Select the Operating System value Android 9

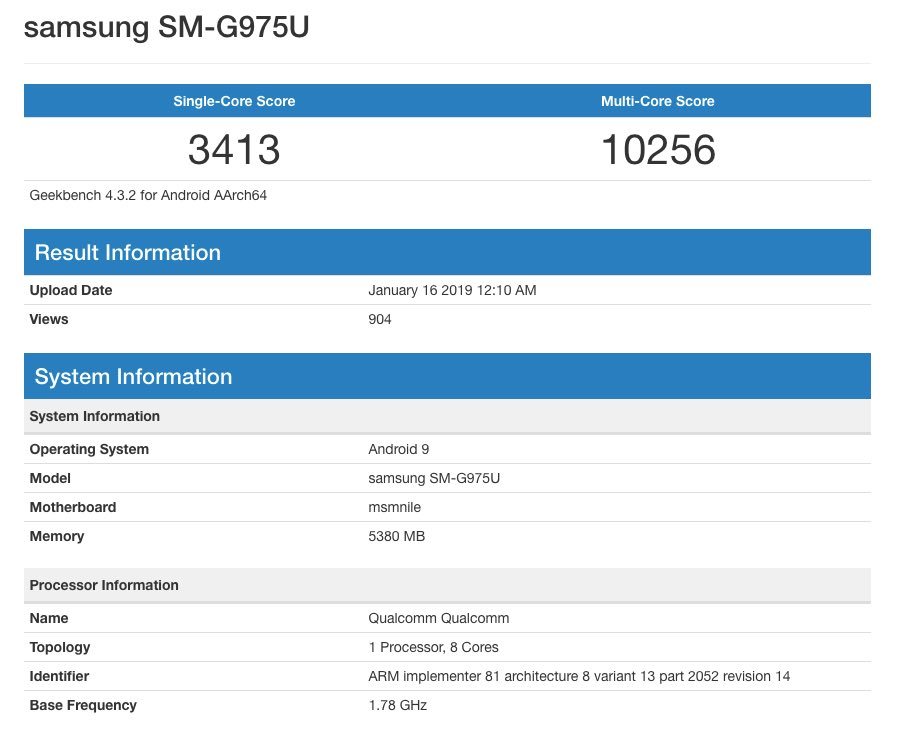[399, 449]
